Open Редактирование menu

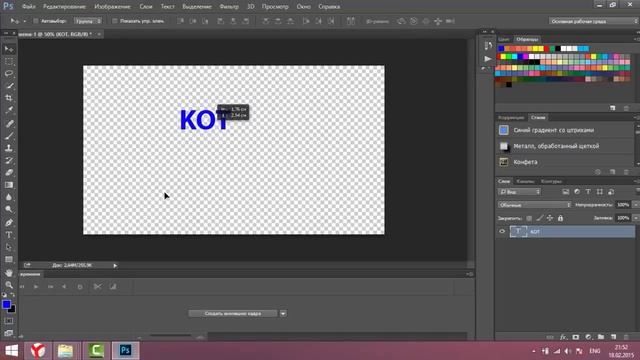point(64,7)
